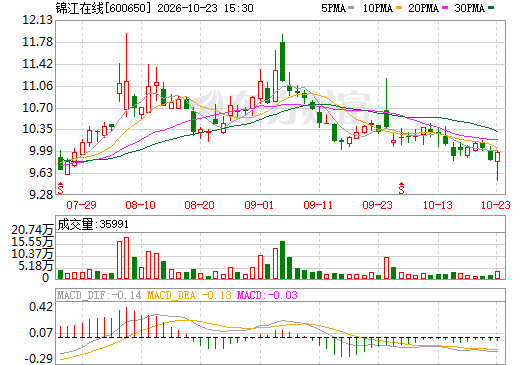Click the red S marker above the 07-29 date
The height and width of the screenshot is (365, 520).
coord(60,188)
